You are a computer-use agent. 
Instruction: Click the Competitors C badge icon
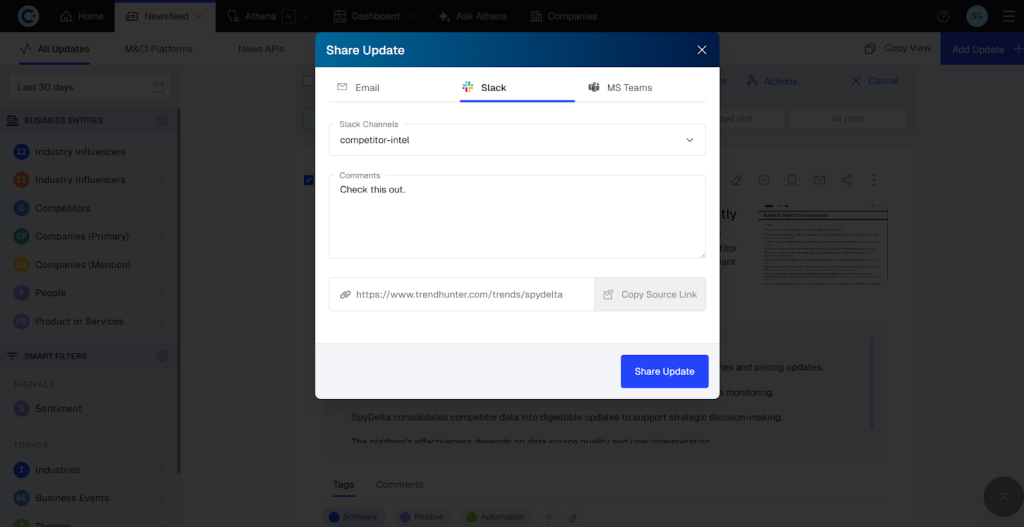pos(22,208)
